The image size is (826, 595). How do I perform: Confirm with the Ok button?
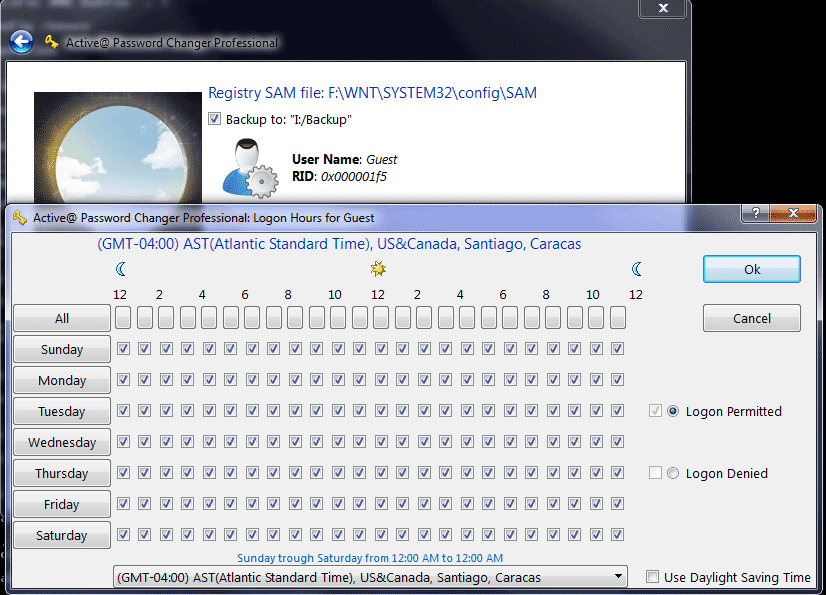click(752, 269)
